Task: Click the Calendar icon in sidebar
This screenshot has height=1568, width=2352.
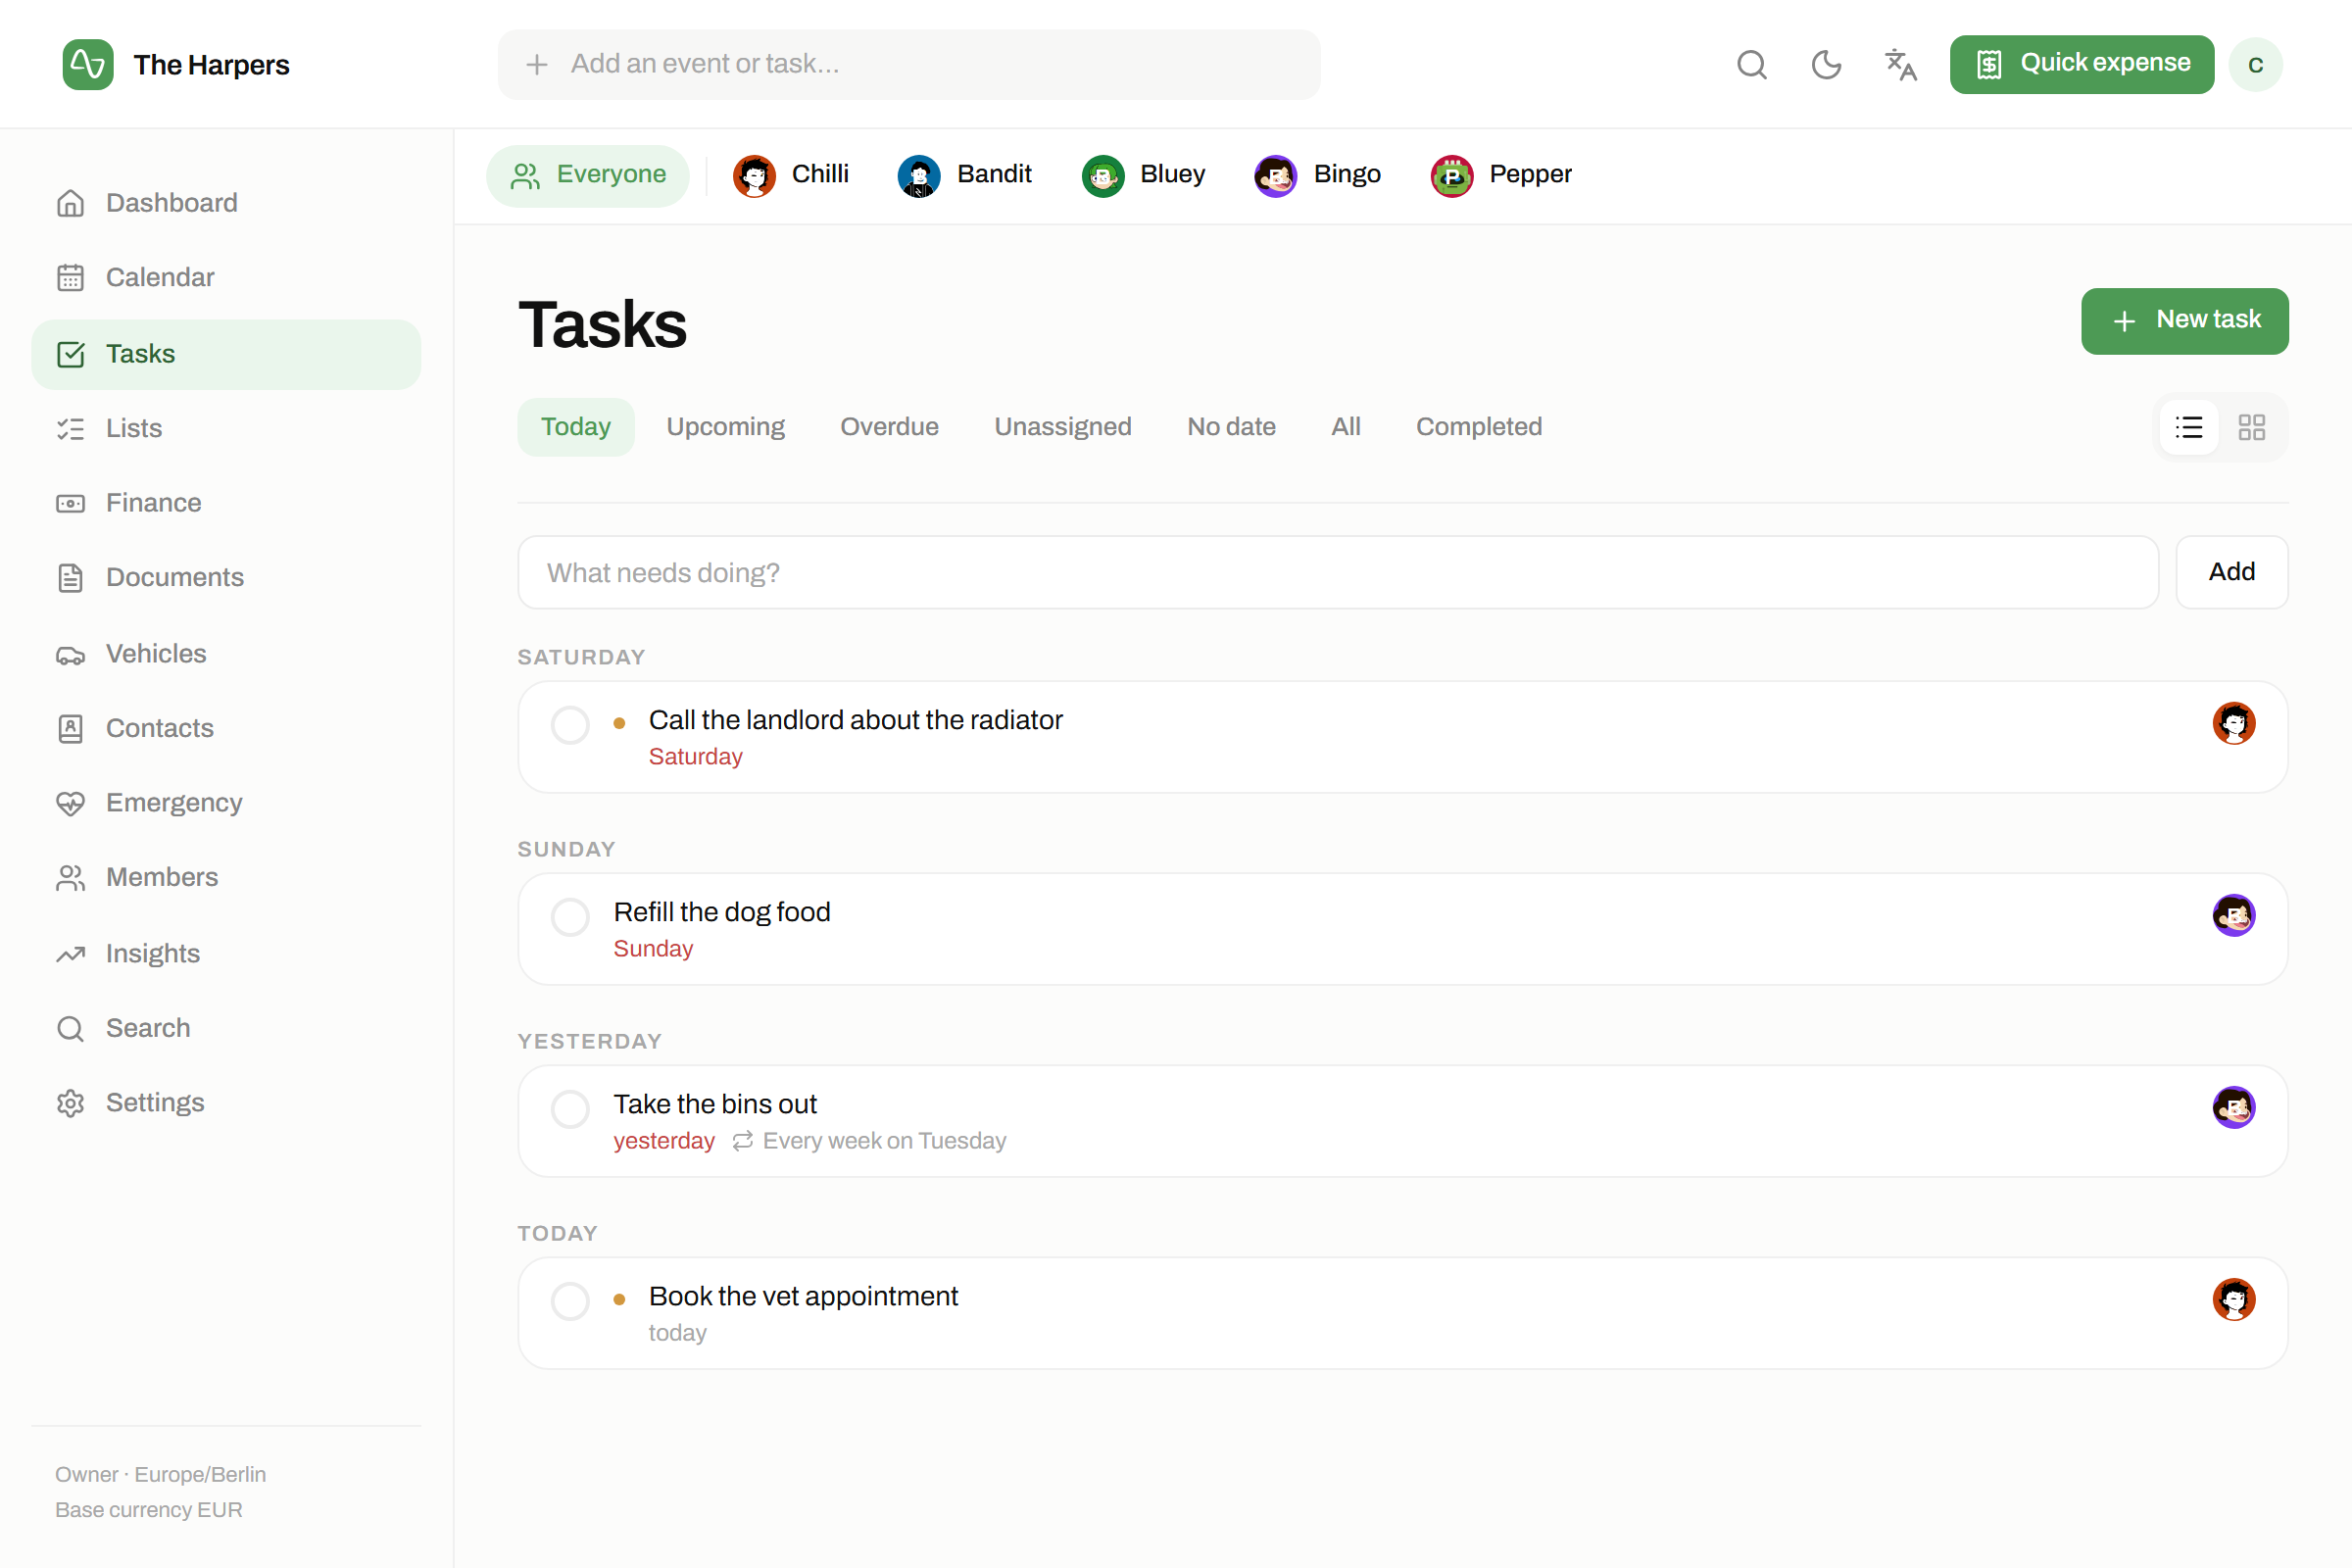Action: point(70,277)
